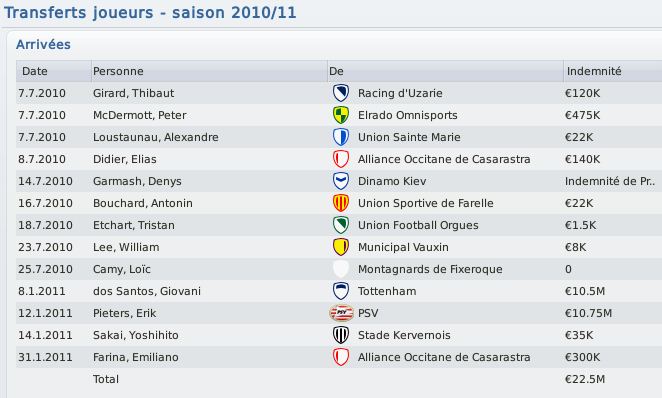The height and width of the screenshot is (398, 662).
Task: Click the Union Sportive de Farelle striped crest
Action: point(341,203)
